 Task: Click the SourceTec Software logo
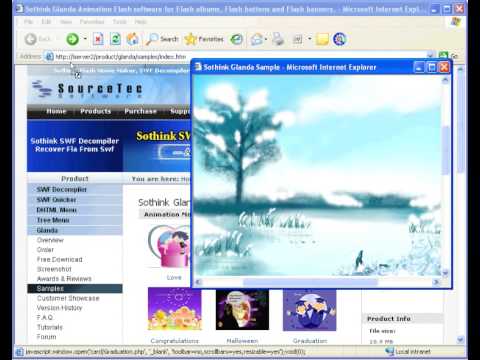click(x=87, y=89)
